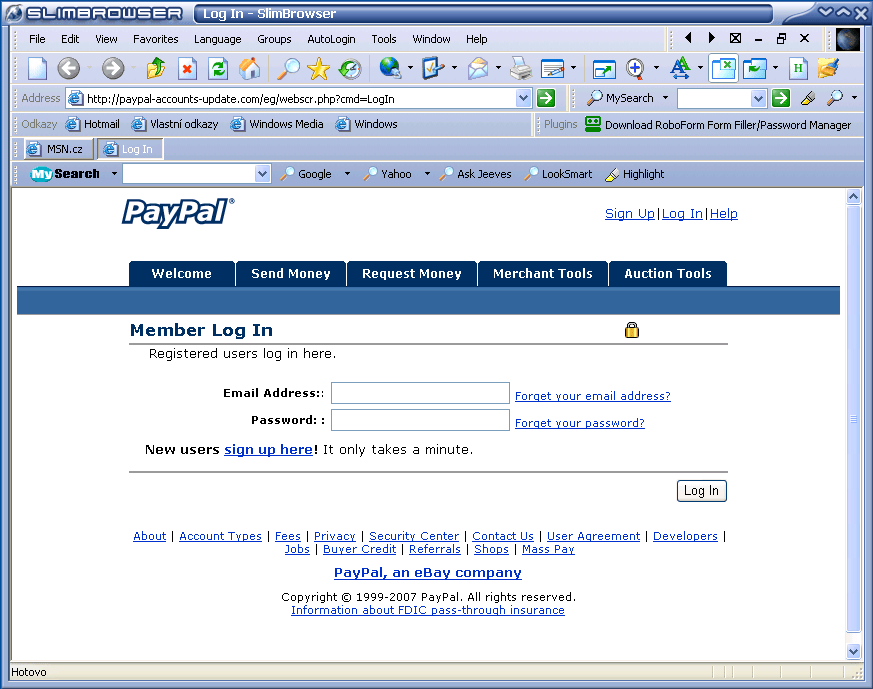Stop page loading with red X icon
This screenshot has height=689, width=873.
click(x=187, y=68)
